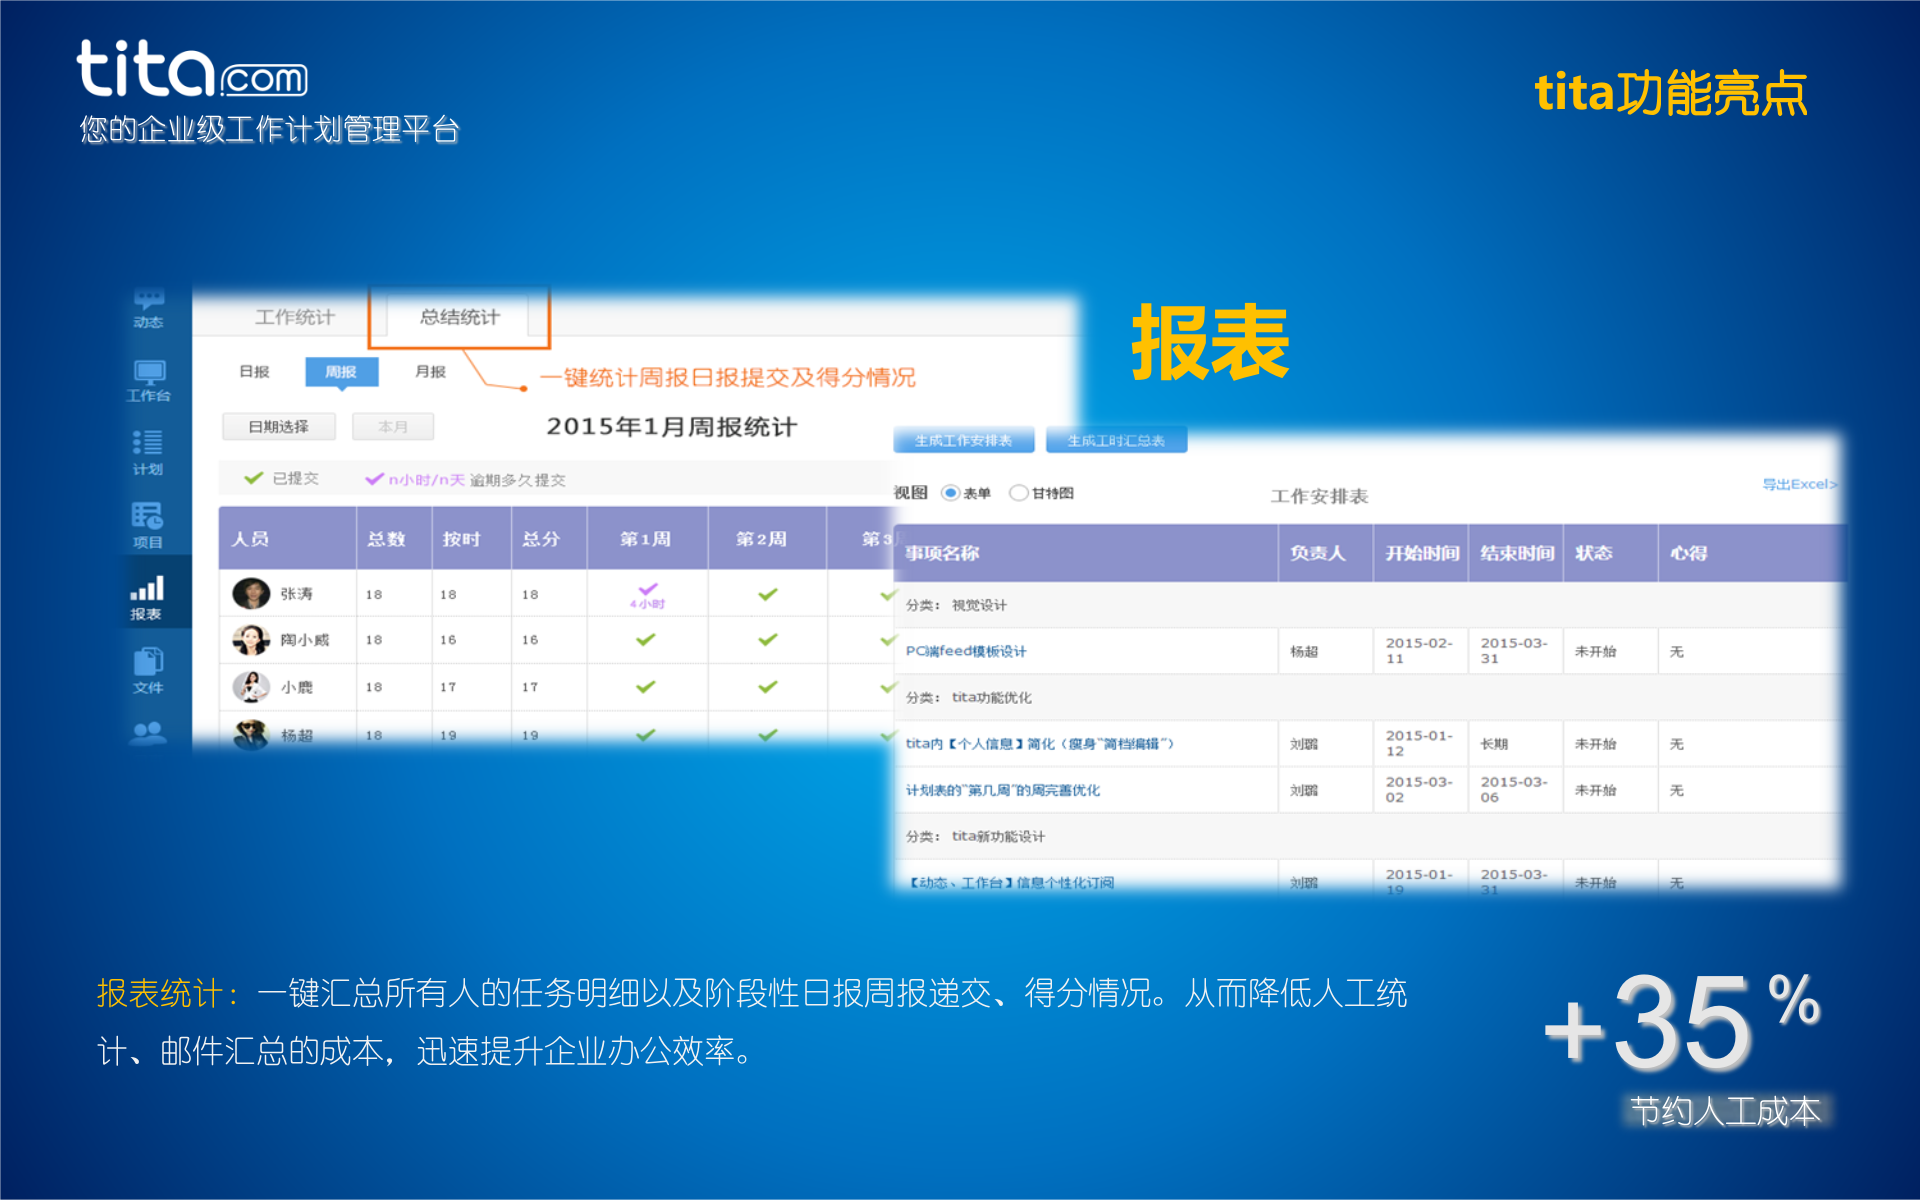Switch to the 总结统计 tab
Screen dimensions: 1920x1200
(459, 316)
